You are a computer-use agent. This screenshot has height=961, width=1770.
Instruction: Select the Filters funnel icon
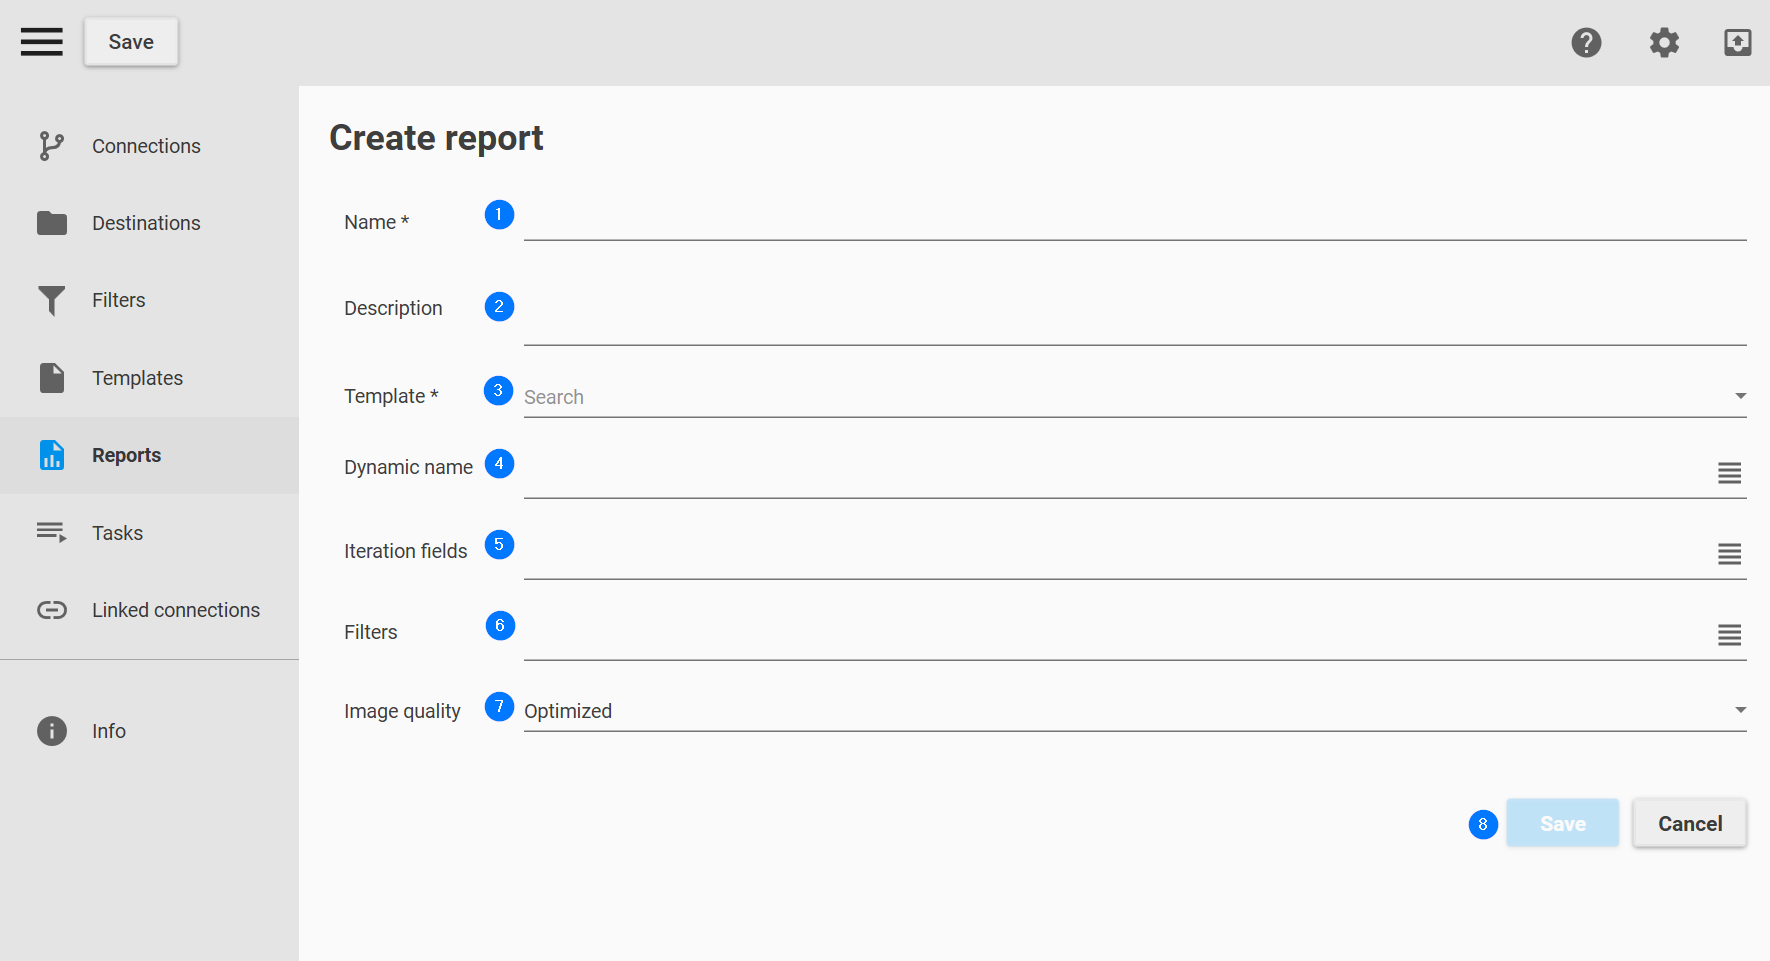click(x=51, y=299)
